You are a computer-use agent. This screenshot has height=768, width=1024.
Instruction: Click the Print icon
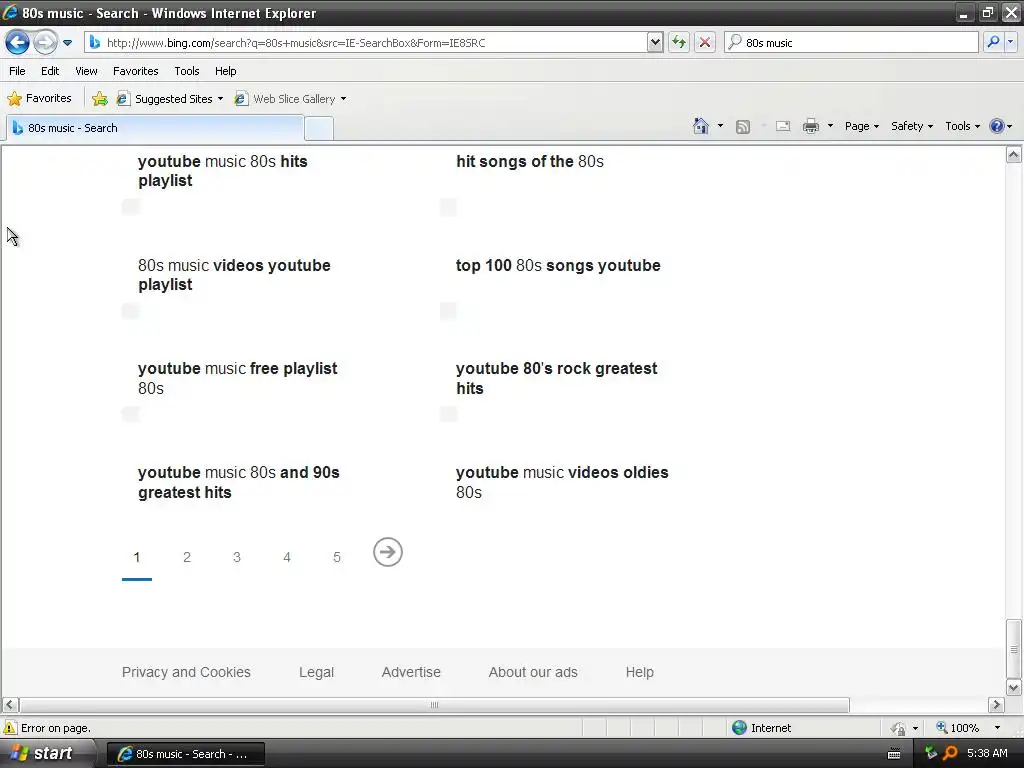[x=811, y=126]
